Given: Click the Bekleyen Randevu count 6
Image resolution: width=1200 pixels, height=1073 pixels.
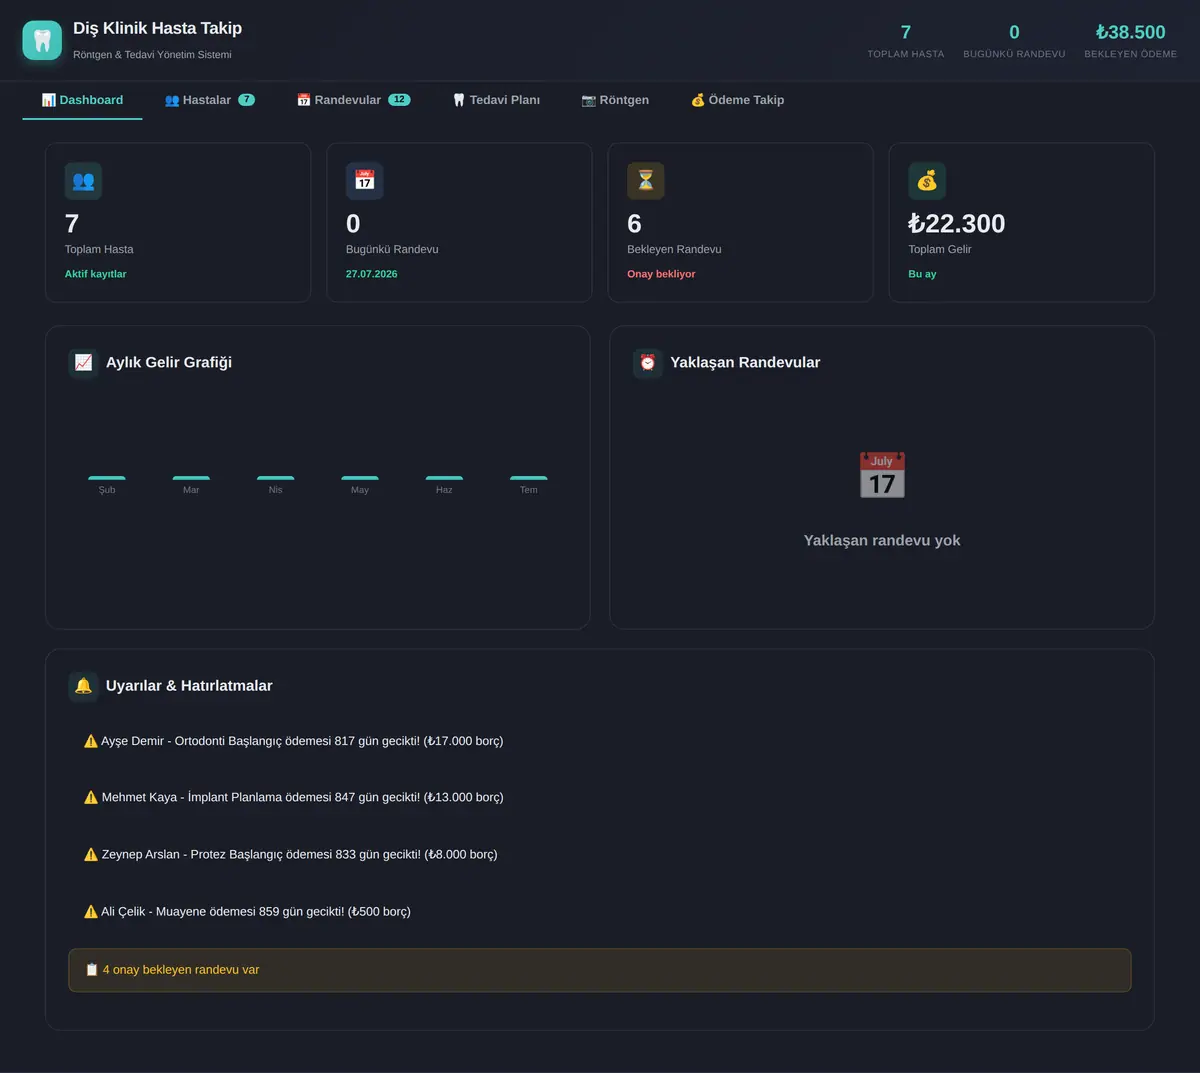Looking at the screenshot, I should pyautogui.click(x=634, y=223).
